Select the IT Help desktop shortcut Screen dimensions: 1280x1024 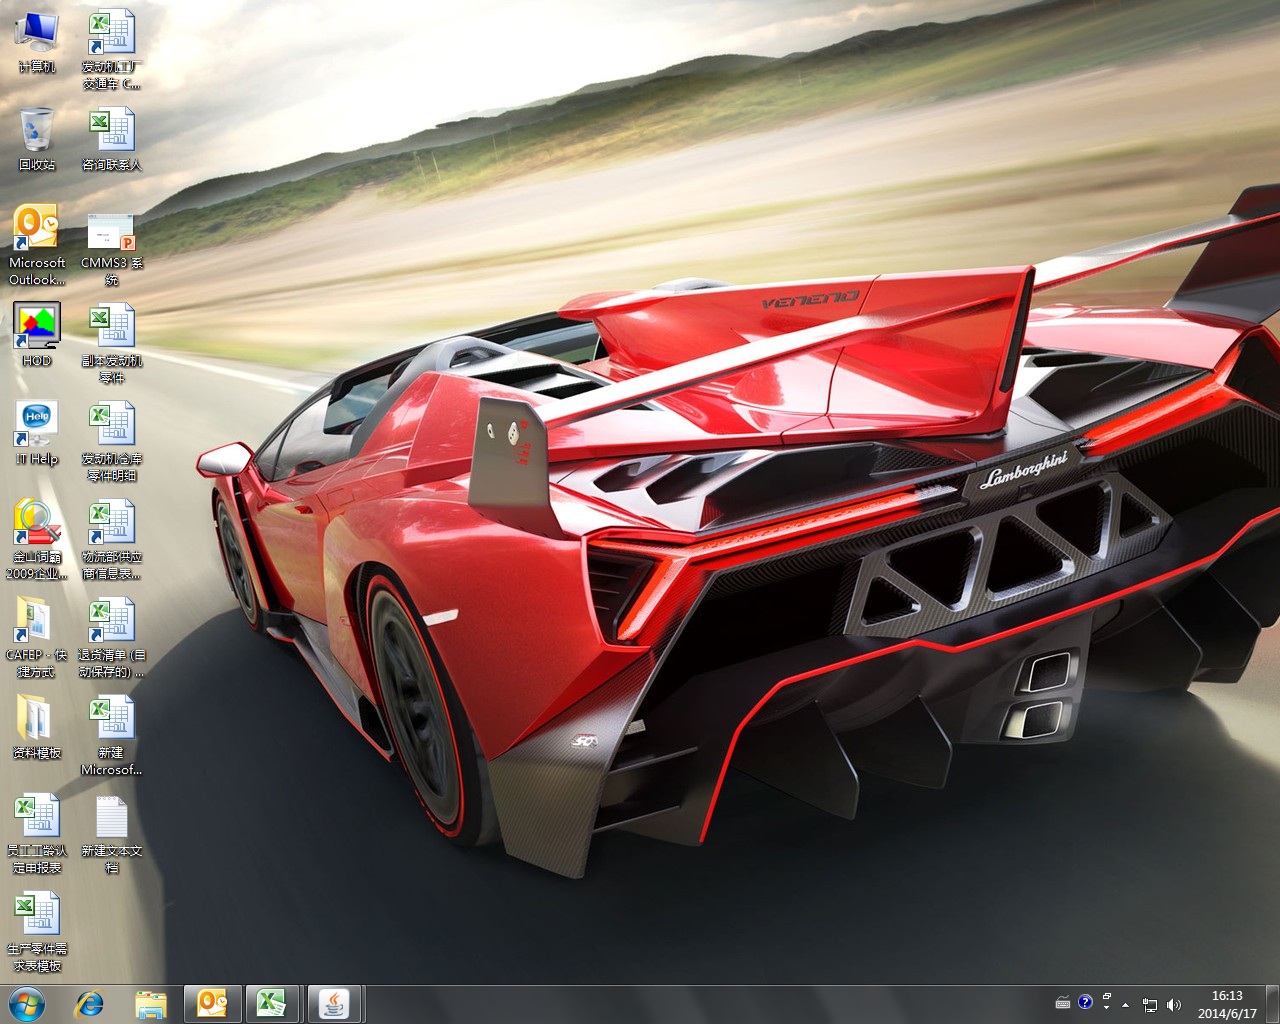click(37, 433)
